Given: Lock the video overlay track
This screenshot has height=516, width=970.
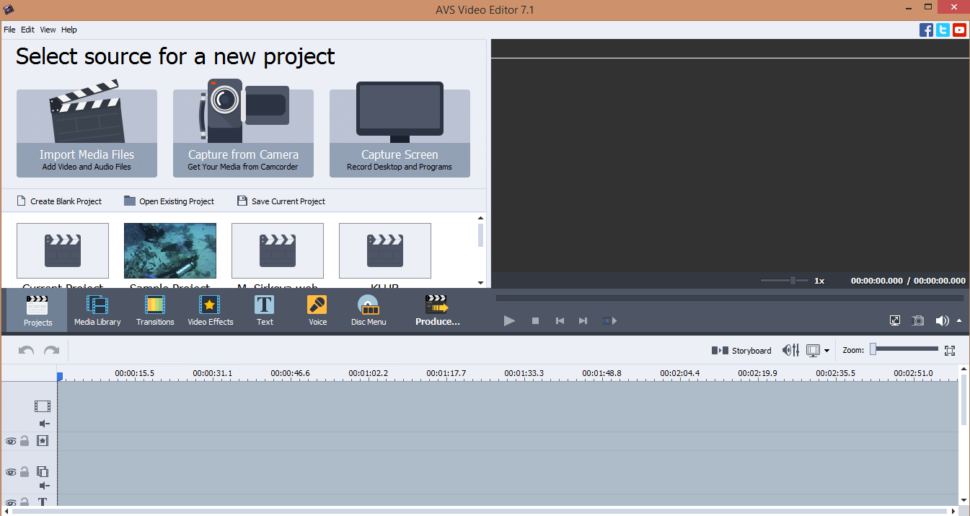Looking at the screenshot, I should (24, 471).
